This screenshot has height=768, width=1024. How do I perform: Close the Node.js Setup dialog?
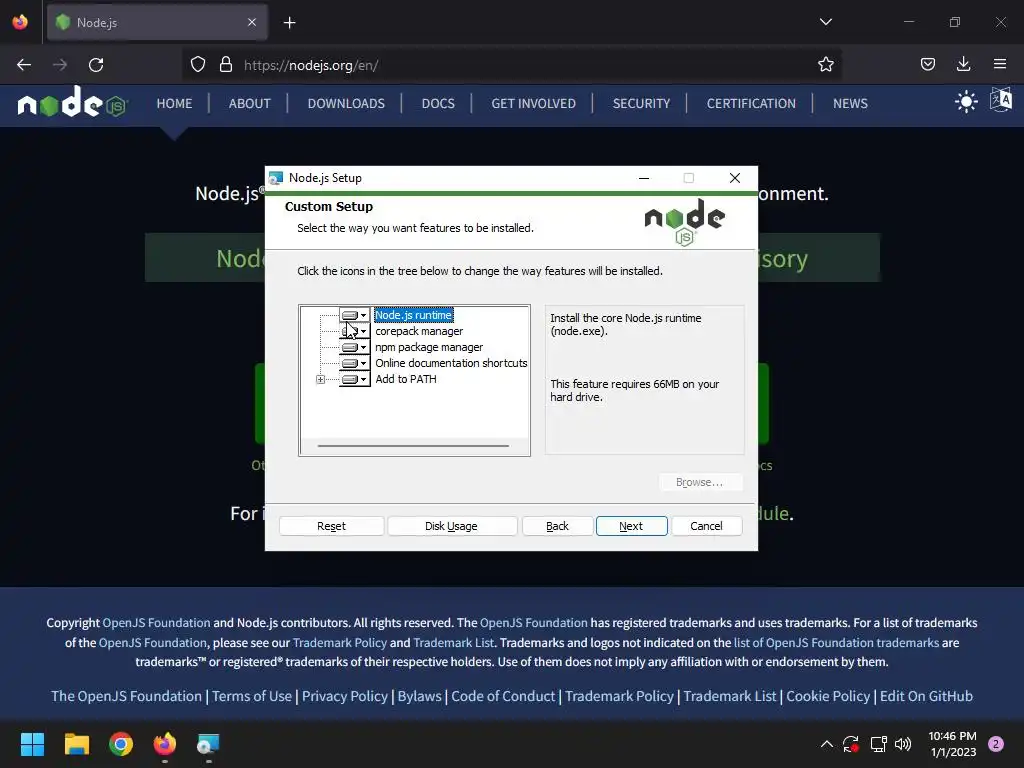[x=735, y=178]
